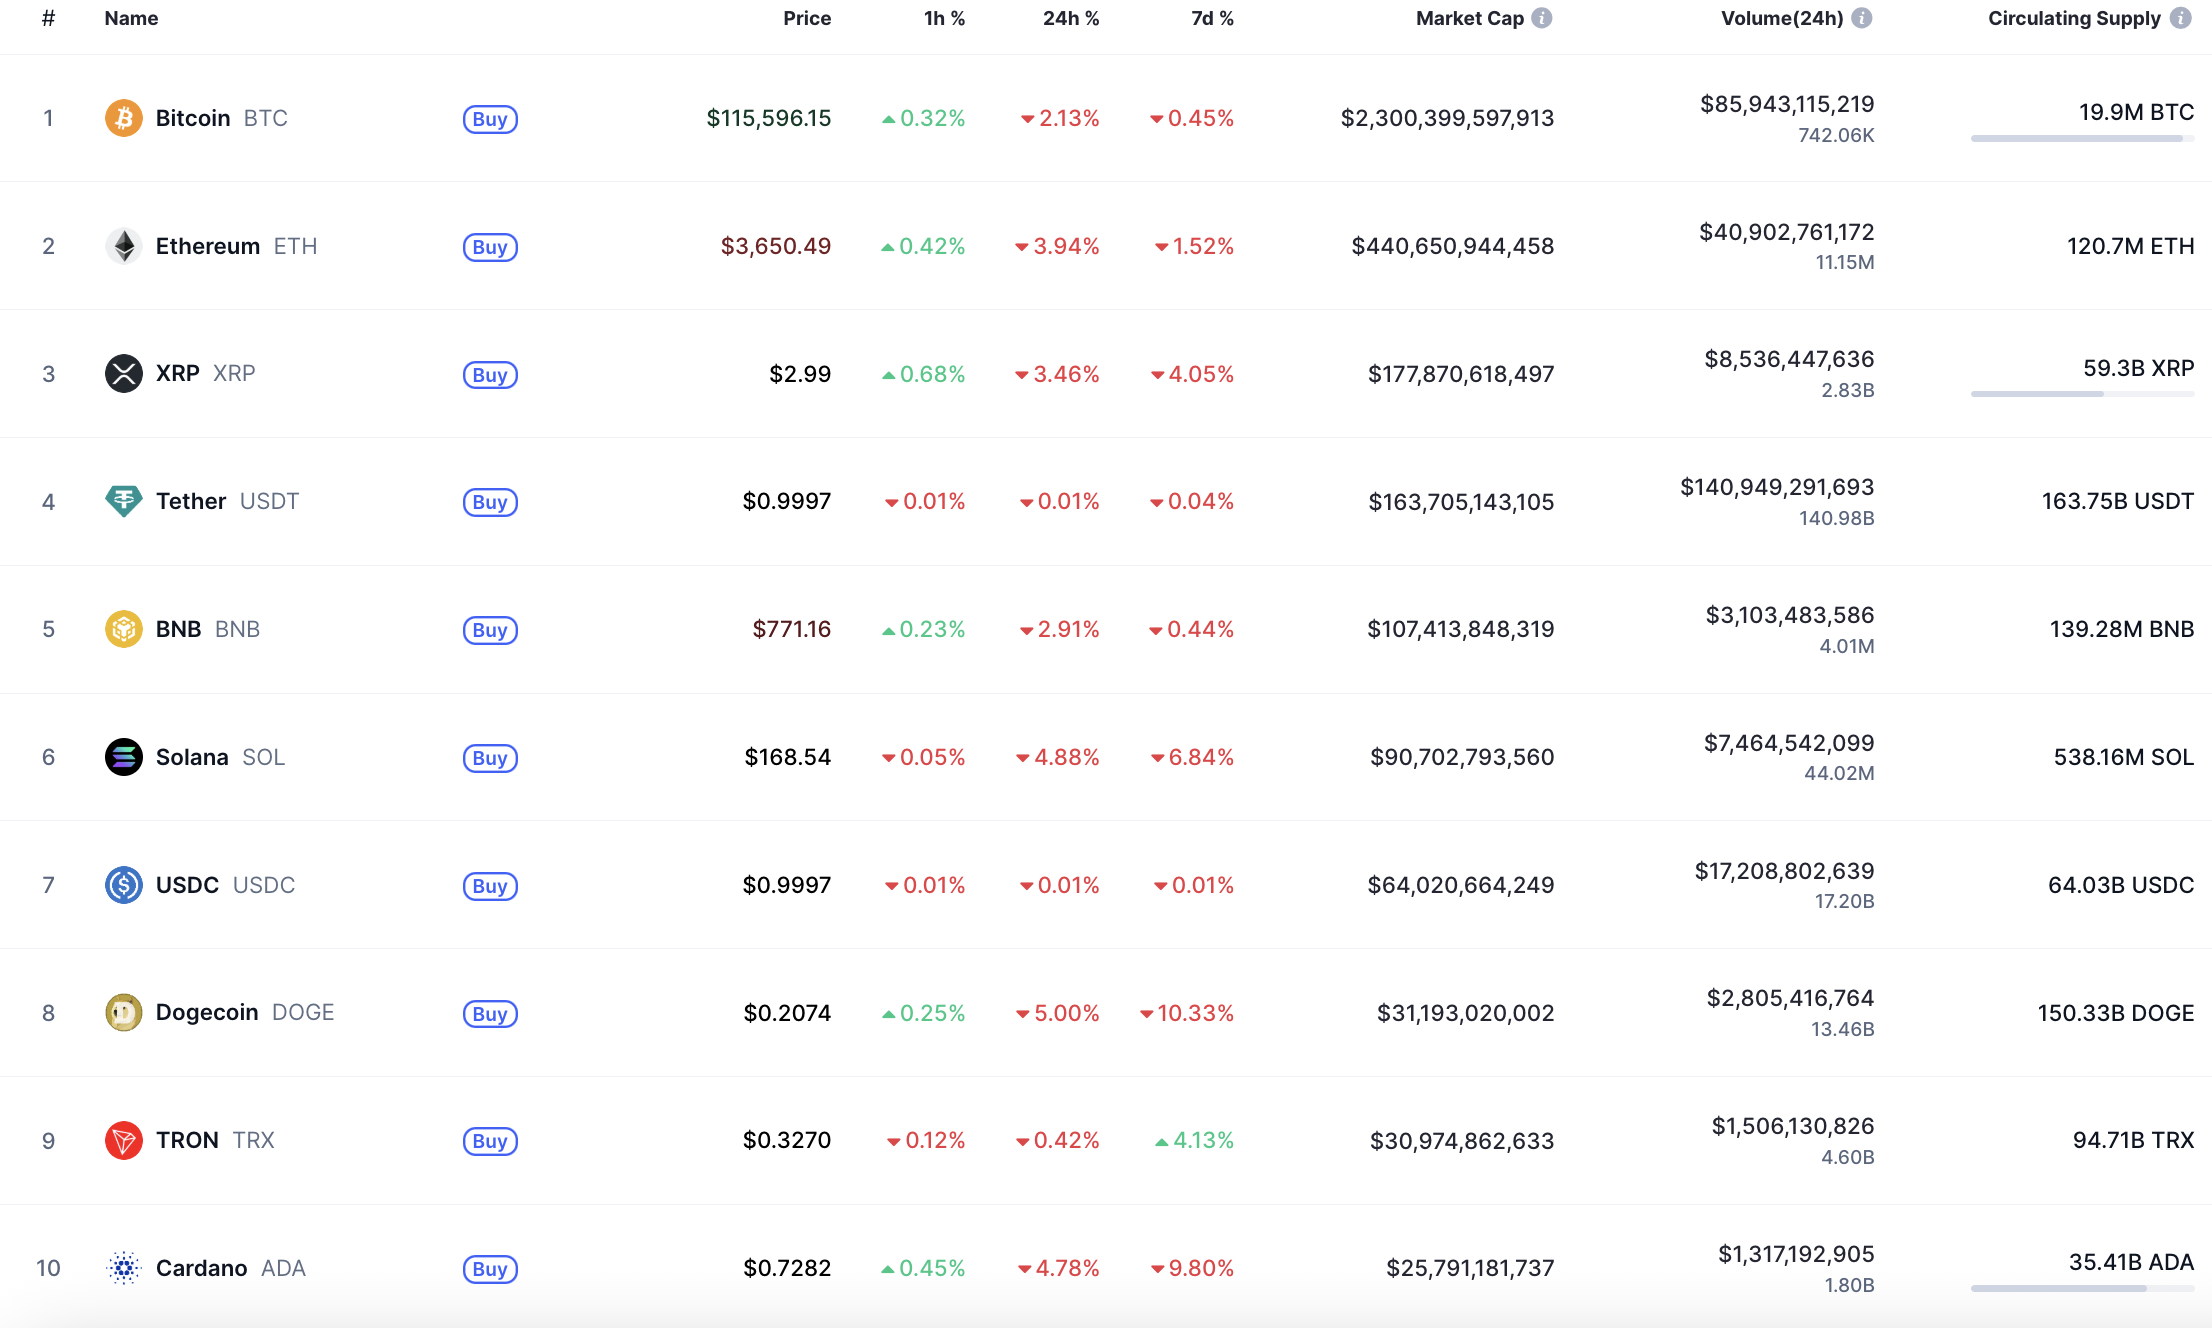Open the Volume(24h) info tooltip
The height and width of the screenshot is (1328, 2212).
coord(1862,17)
